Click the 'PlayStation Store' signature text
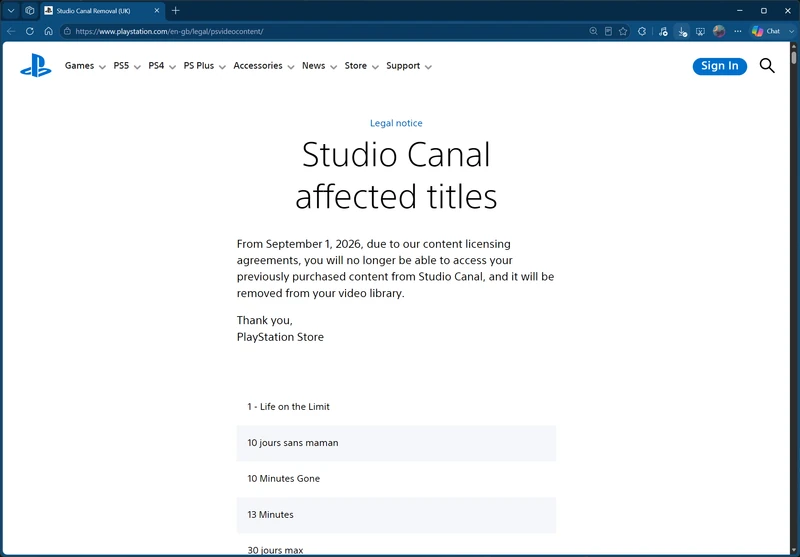Viewport: 800px width, 557px height. point(280,337)
